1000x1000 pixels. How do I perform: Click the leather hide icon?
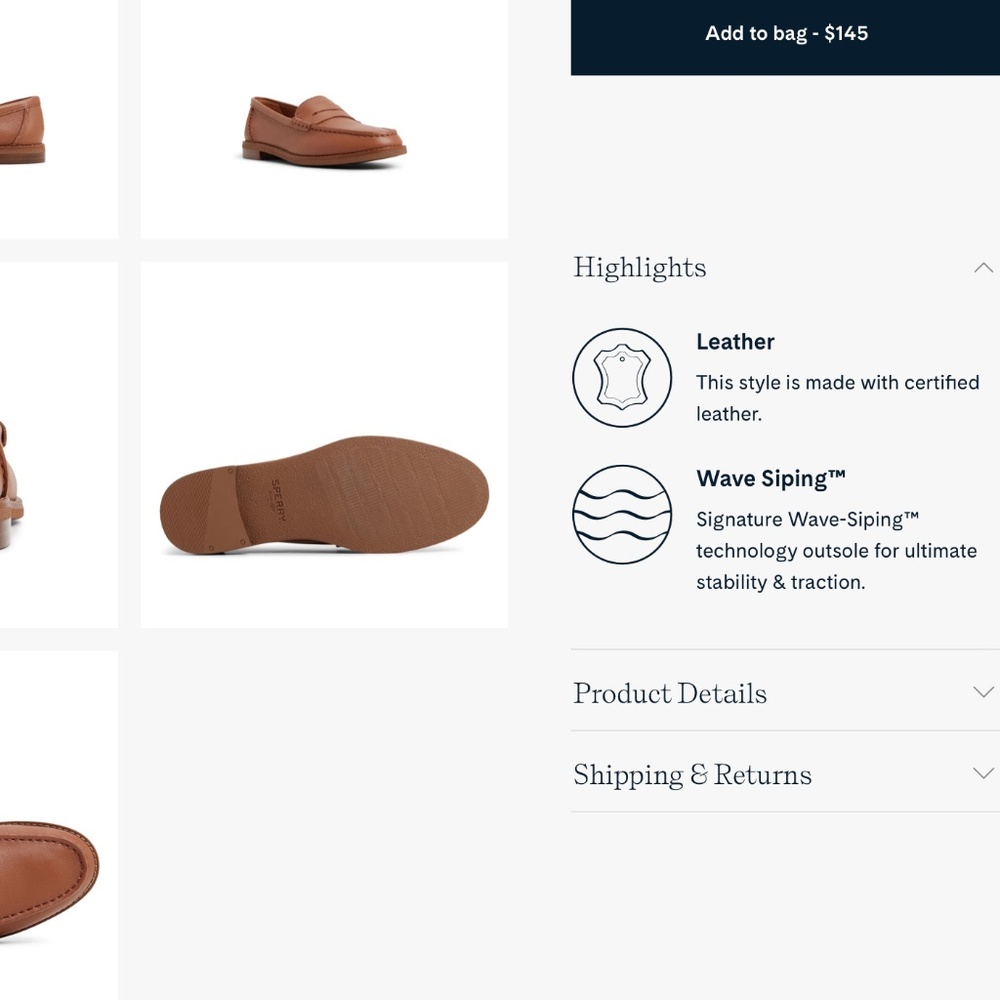[622, 378]
